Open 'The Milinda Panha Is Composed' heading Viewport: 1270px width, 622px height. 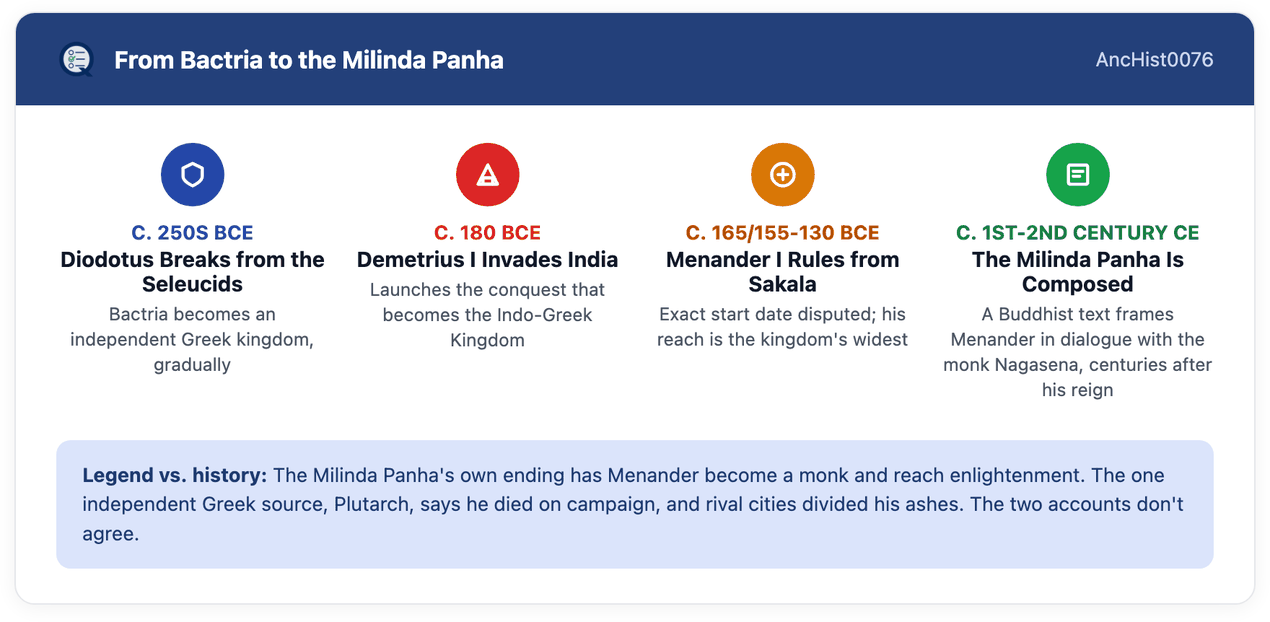1078,272
